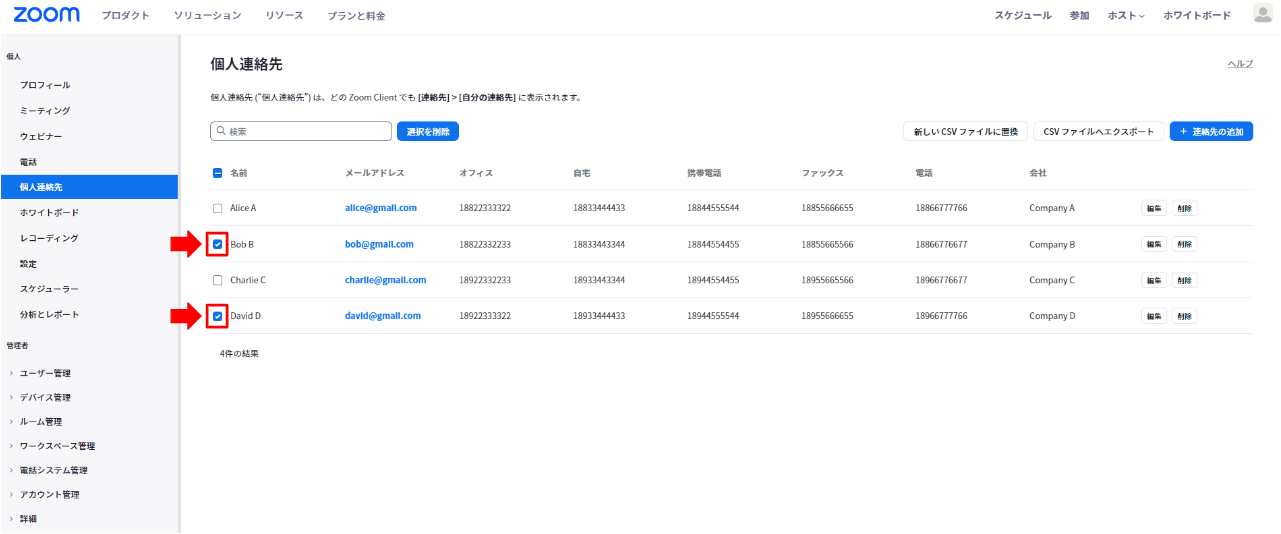Viewport: 1281px width, 534px height.
Task: Click 削除 for Alice A
Action: 1184,208
